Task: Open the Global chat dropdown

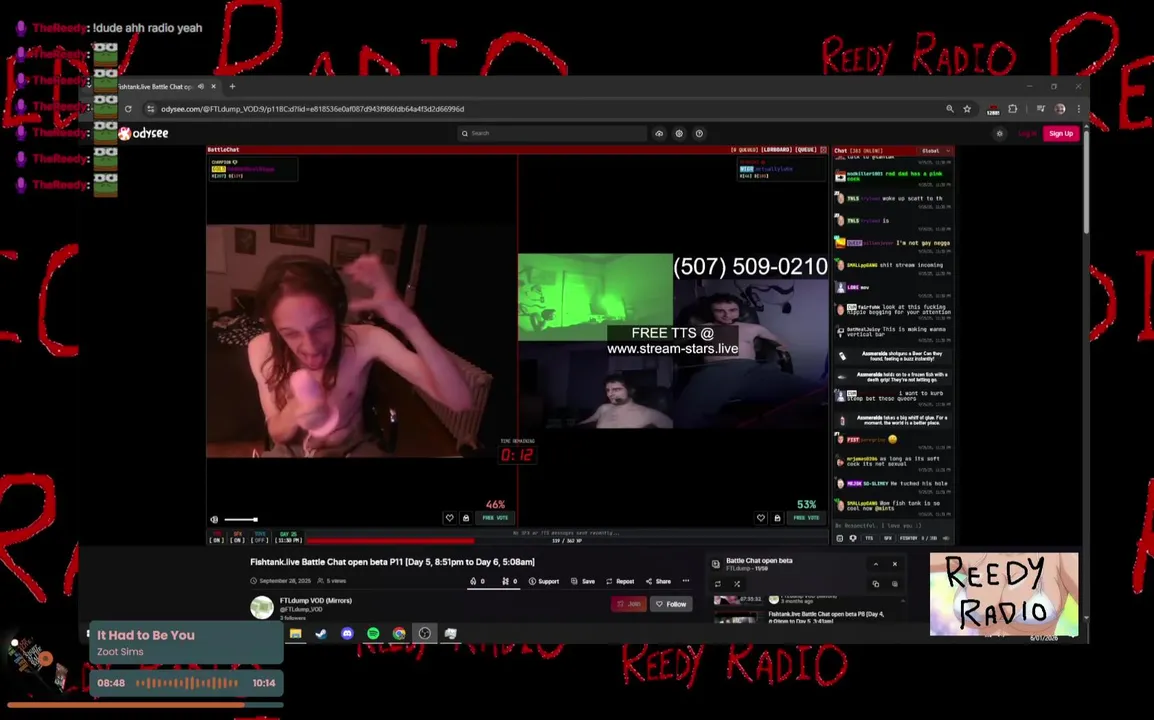Action: (x=936, y=150)
